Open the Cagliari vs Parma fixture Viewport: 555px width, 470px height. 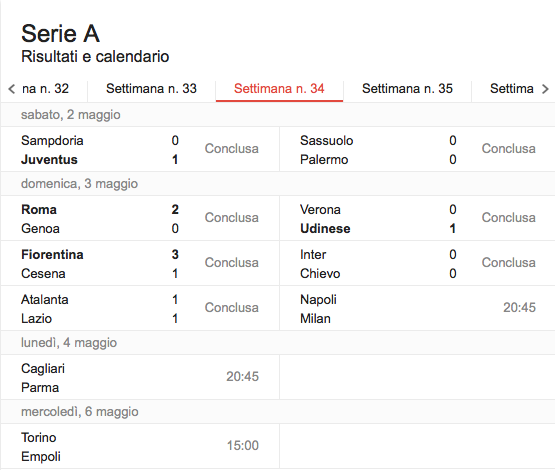point(140,377)
